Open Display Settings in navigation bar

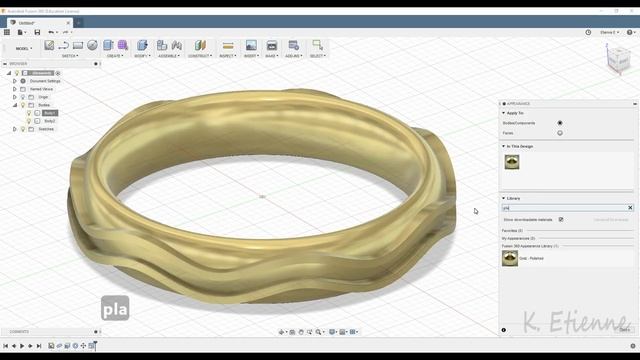[x=332, y=332]
